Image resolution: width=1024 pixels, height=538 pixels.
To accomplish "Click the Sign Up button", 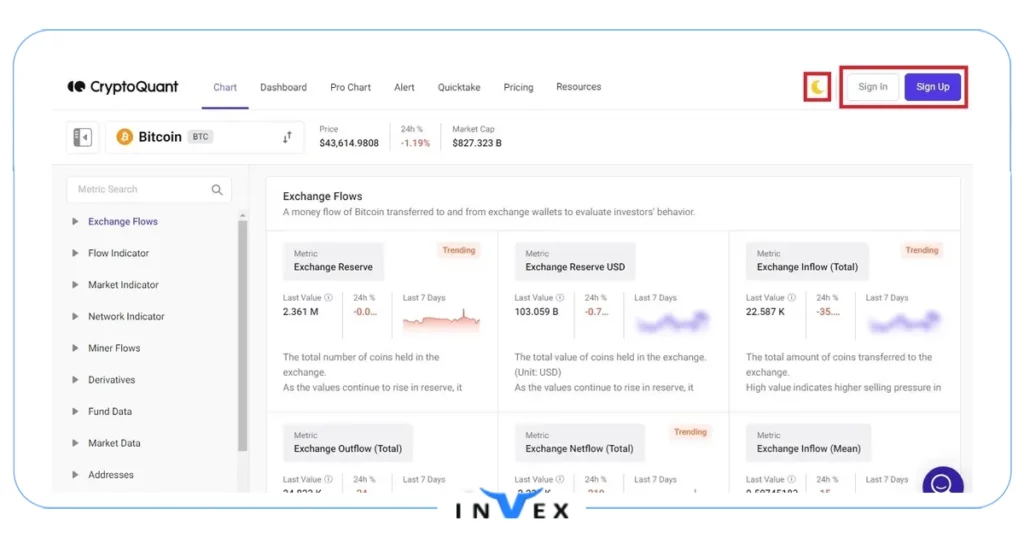I will [933, 87].
